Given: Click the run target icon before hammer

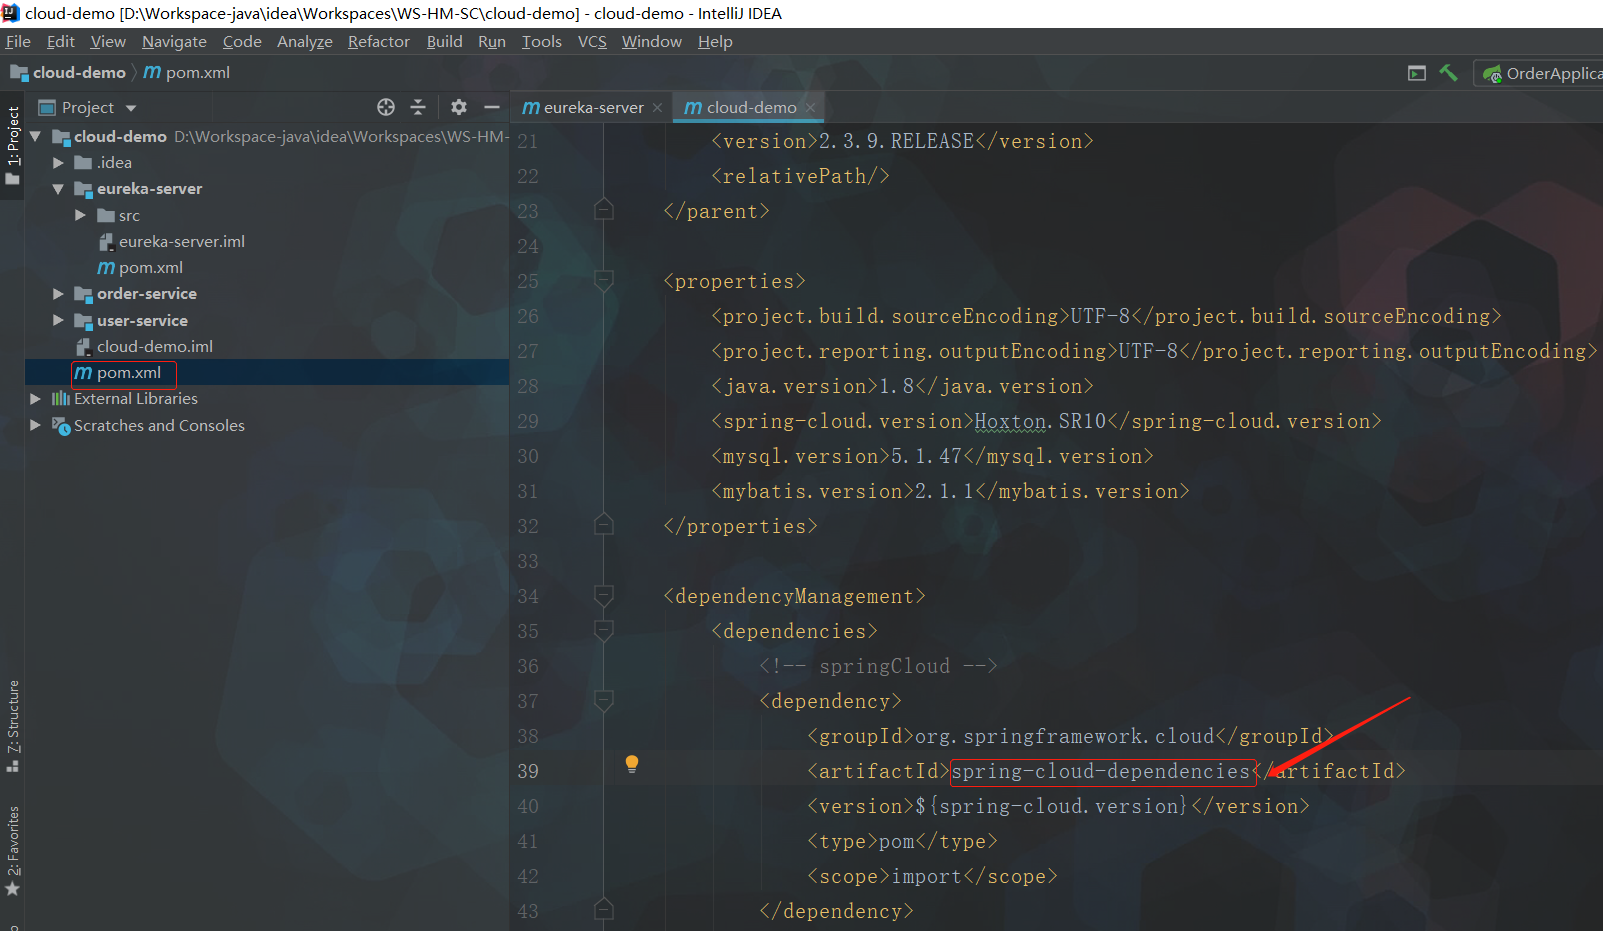Looking at the screenshot, I should [1417, 73].
